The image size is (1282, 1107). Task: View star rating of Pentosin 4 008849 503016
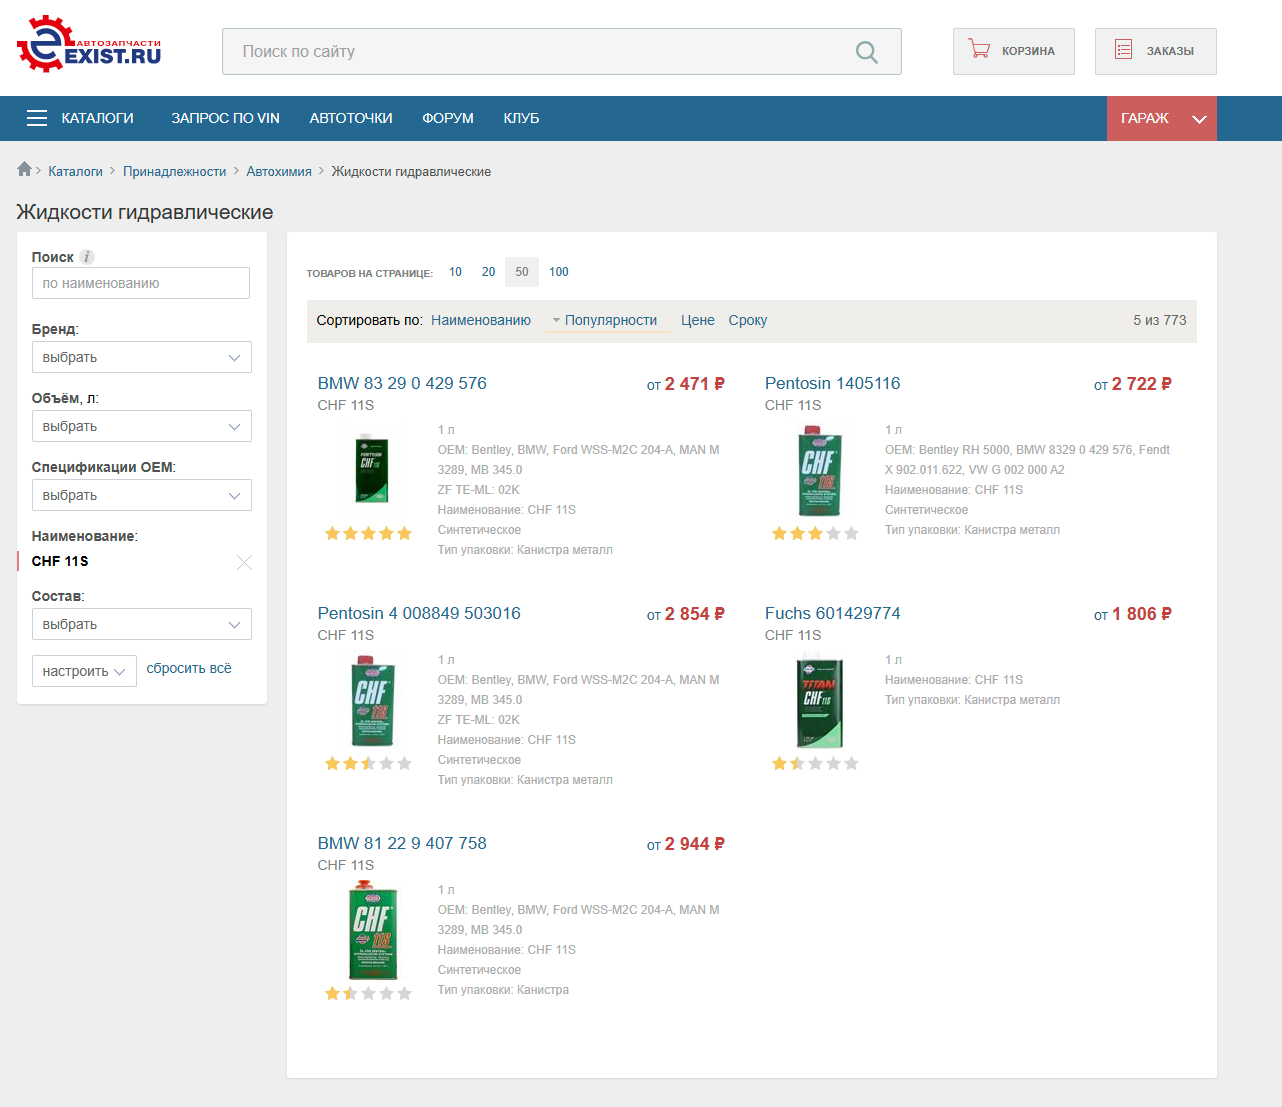pyautogui.click(x=368, y=764)
